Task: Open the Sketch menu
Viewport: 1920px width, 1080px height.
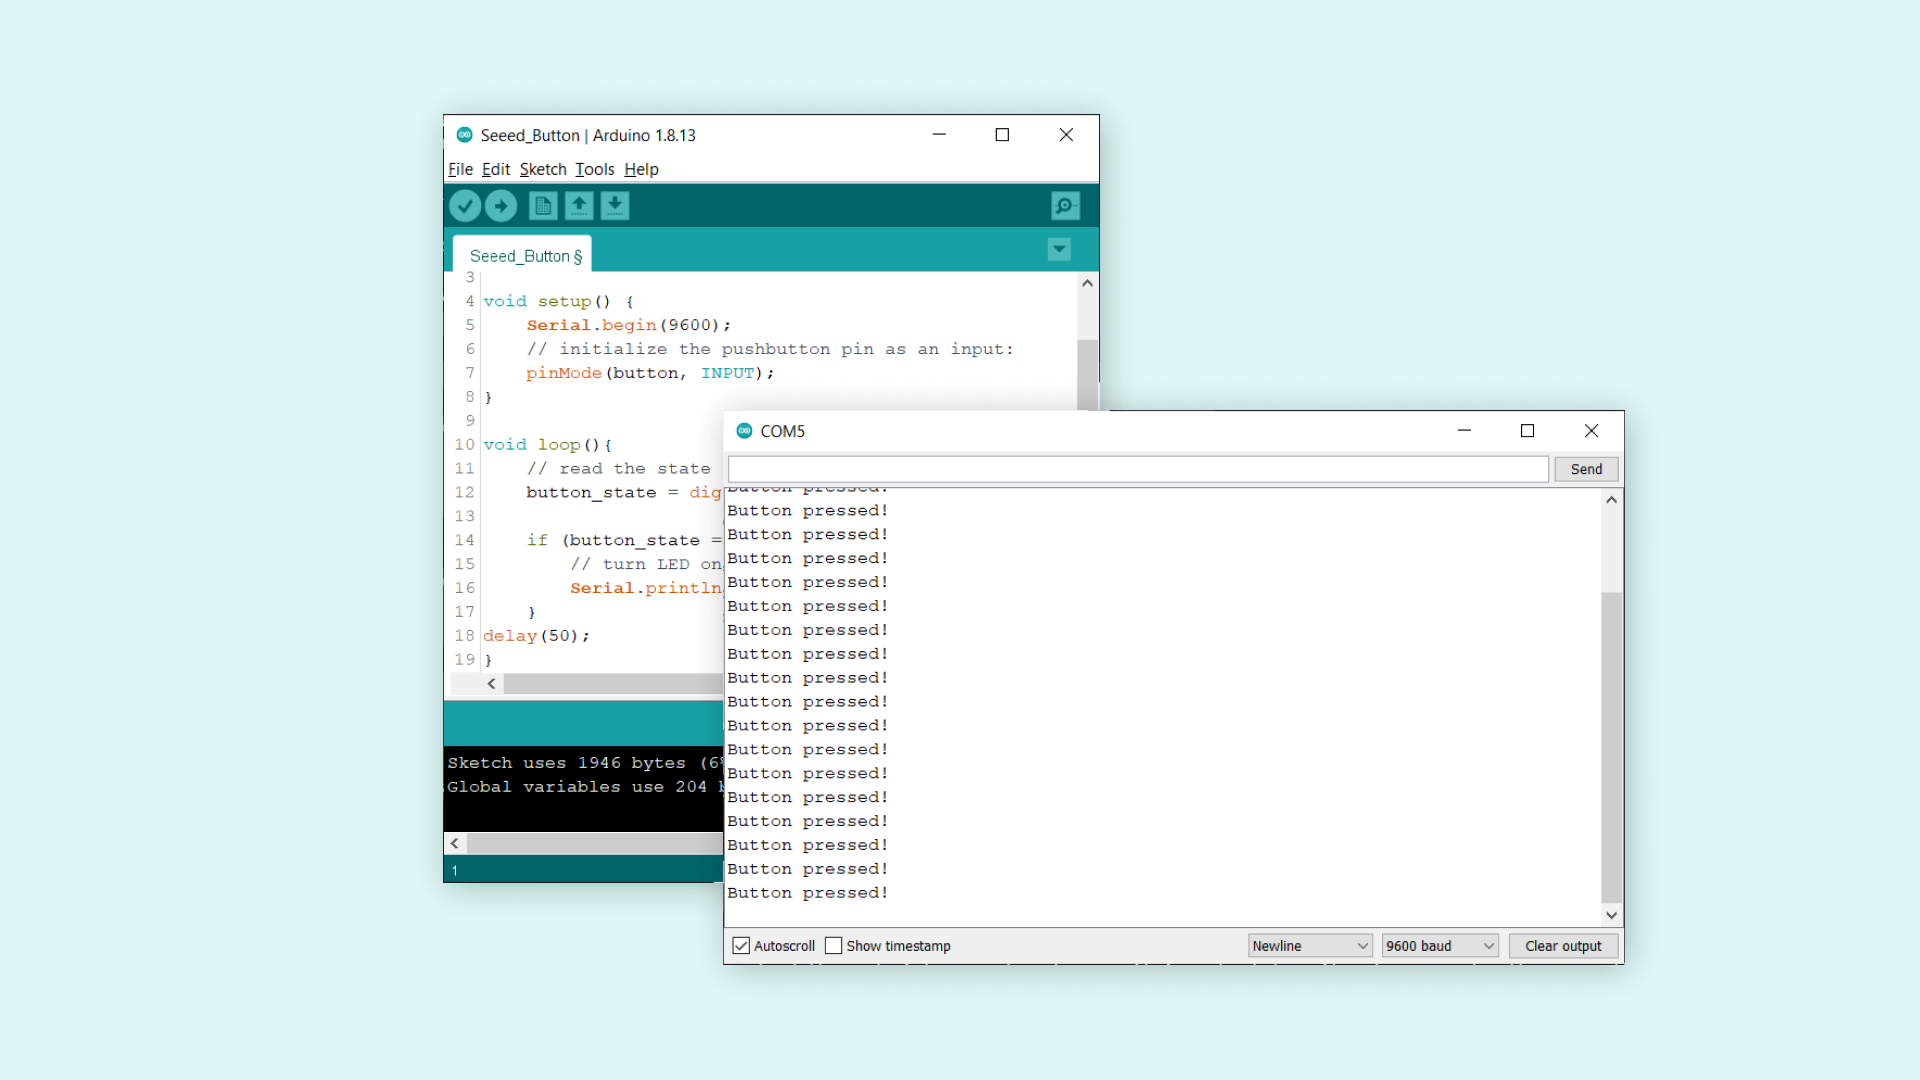Action: coord(543,169)
